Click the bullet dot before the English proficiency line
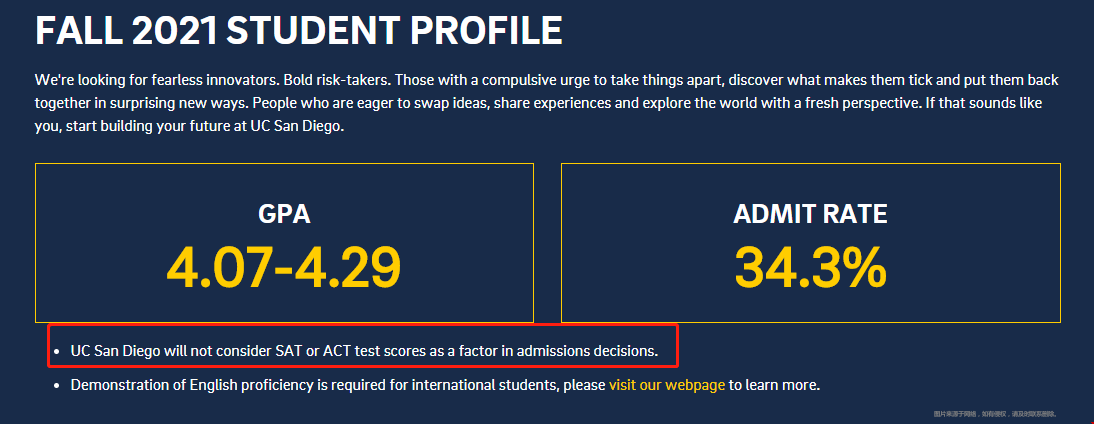 [56, 385]
